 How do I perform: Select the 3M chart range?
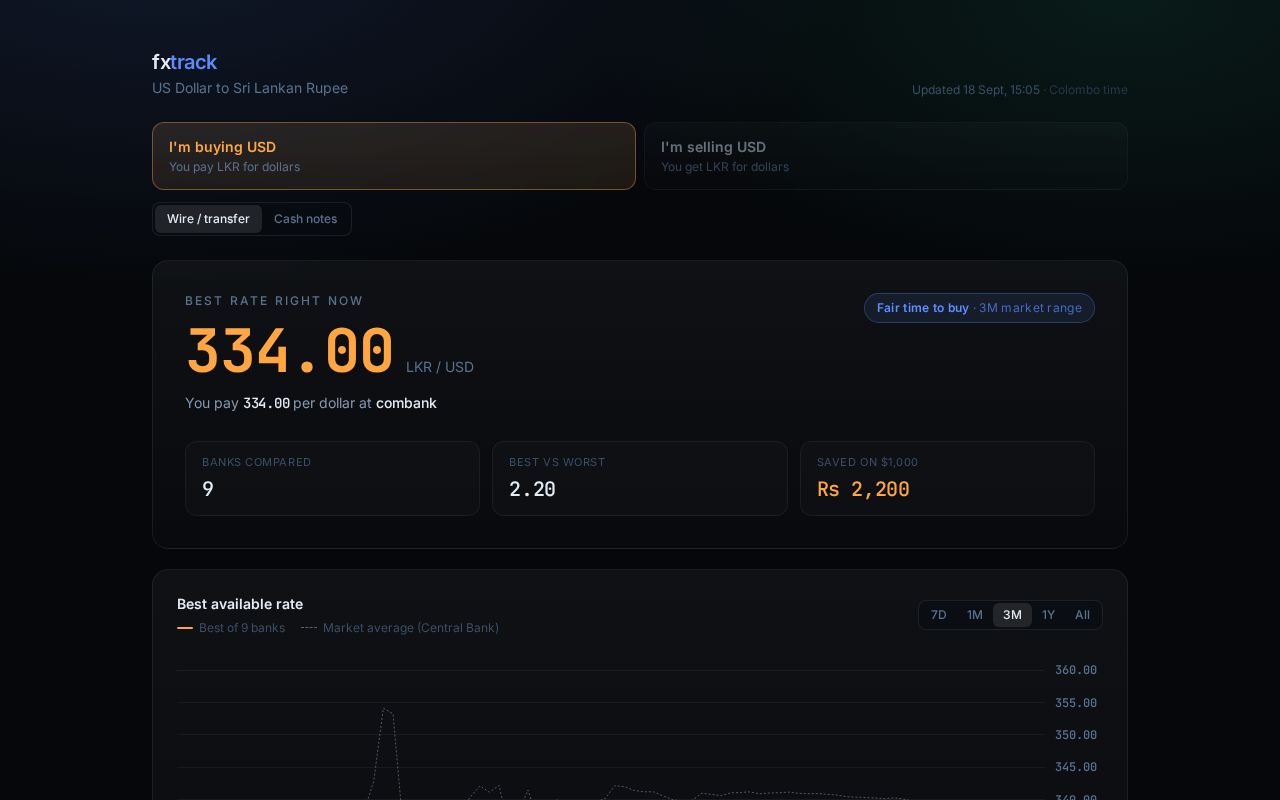point(1012,615)
